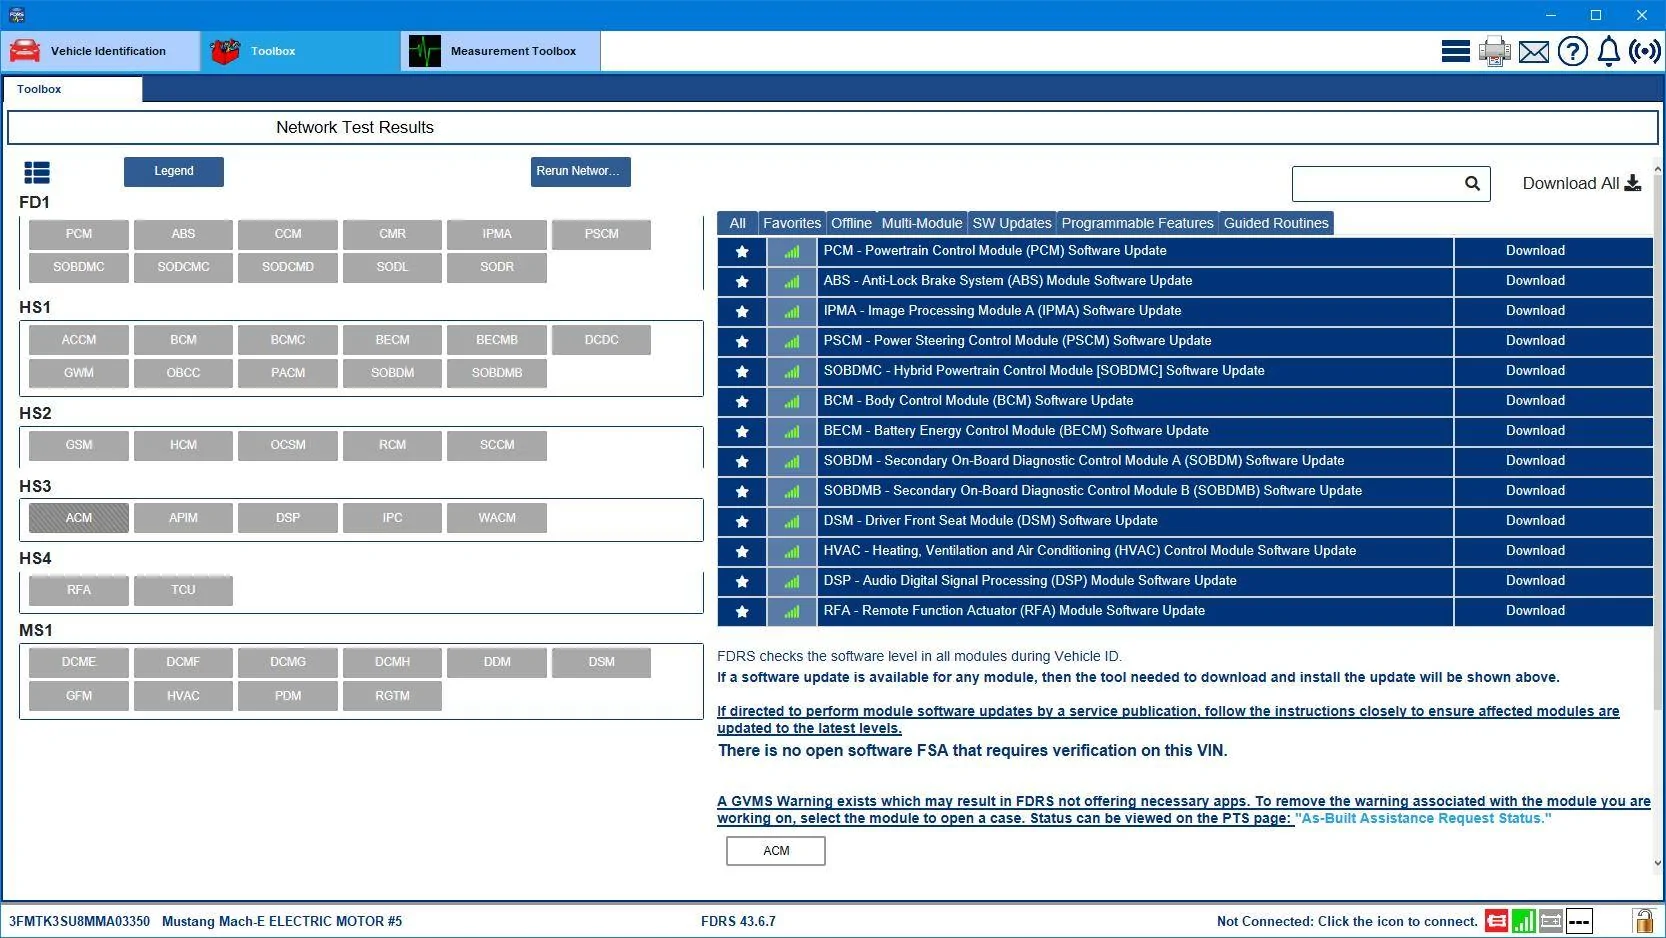
Task: Click signal bars icon in SOBDM update row
Action: coord(792,462)
